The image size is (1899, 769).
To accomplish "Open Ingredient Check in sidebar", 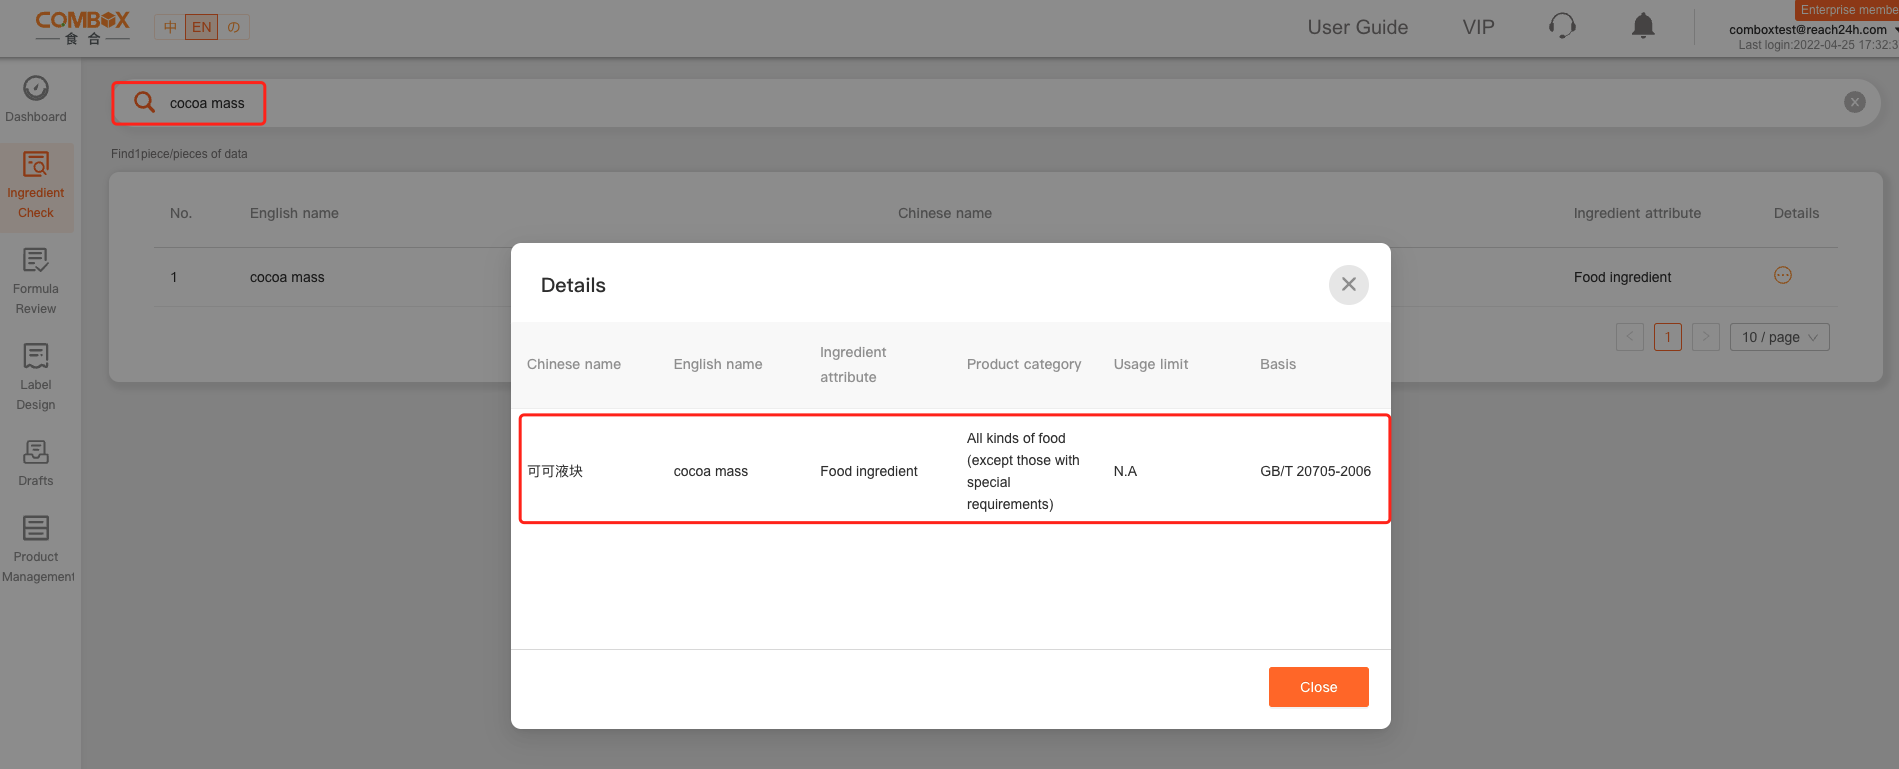I will [36, 187].
